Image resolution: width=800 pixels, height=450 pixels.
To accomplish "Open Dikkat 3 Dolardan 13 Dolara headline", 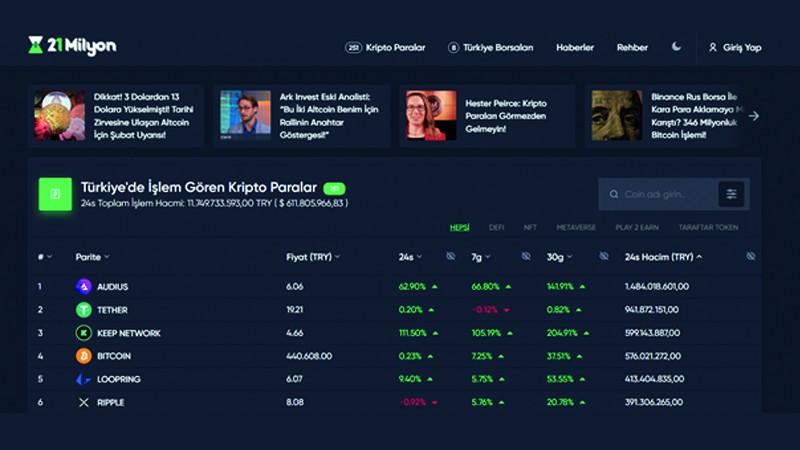I will coord(143,116).
